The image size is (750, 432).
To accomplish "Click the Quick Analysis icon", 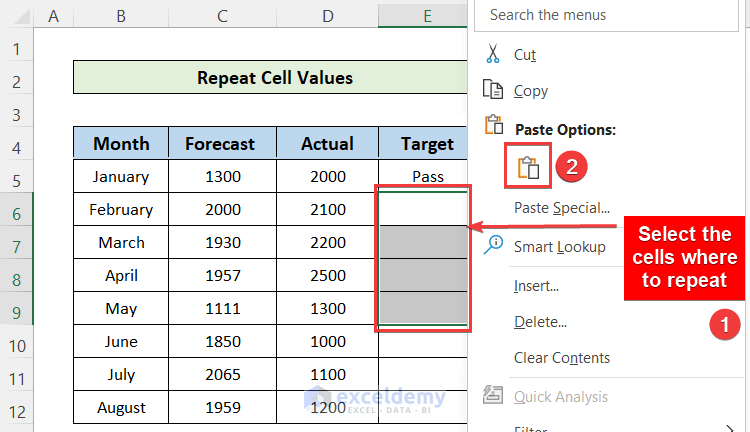I will tap(492, 397).
